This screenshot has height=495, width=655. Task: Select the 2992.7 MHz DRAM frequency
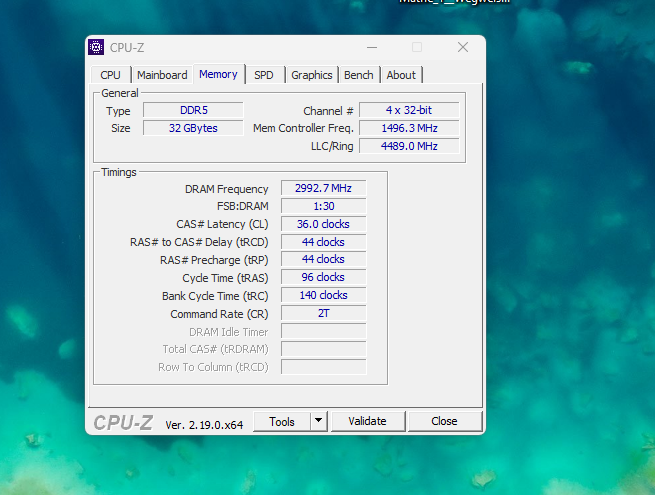point(323,188)
